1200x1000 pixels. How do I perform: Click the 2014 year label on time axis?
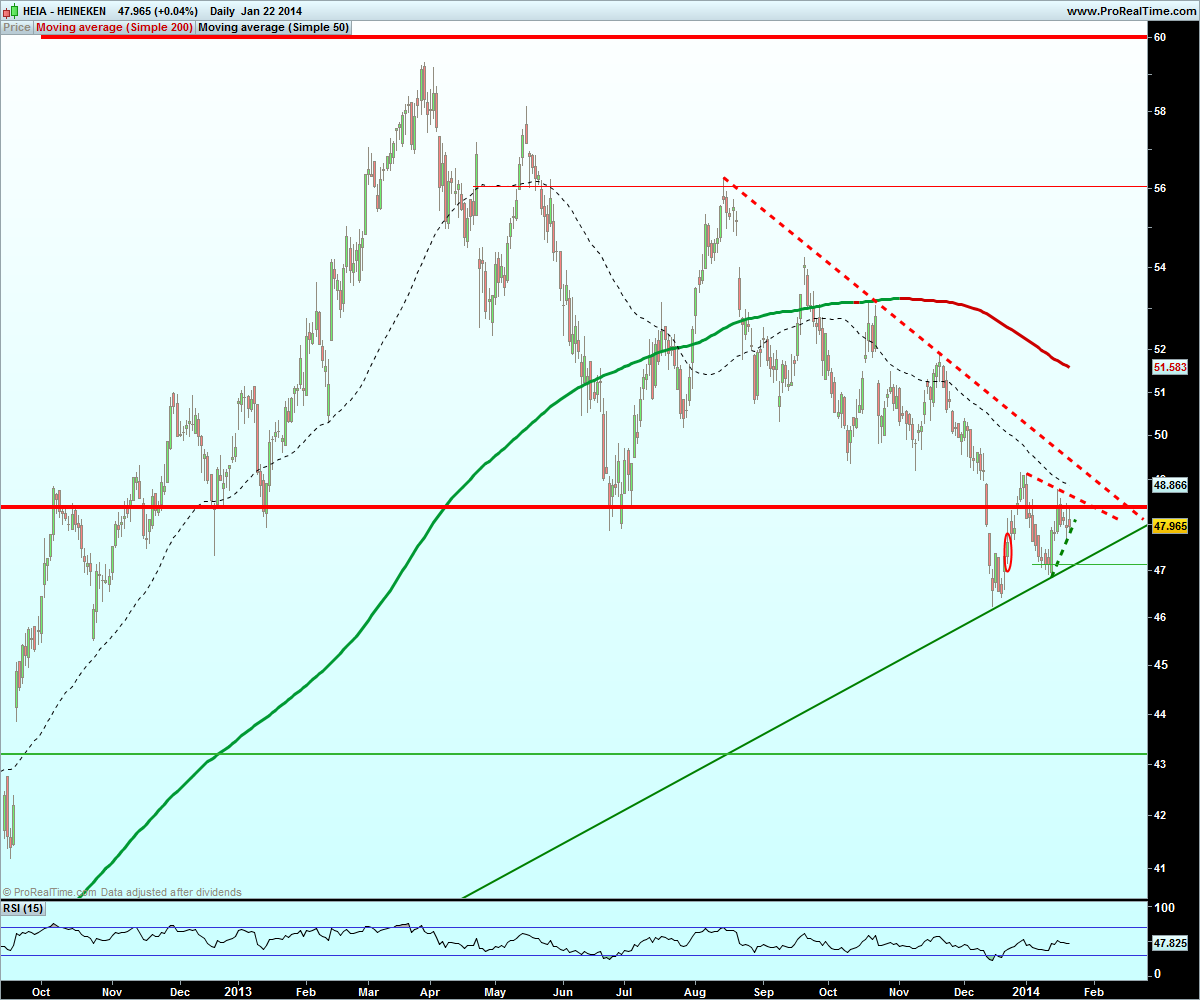point(1027,991)
